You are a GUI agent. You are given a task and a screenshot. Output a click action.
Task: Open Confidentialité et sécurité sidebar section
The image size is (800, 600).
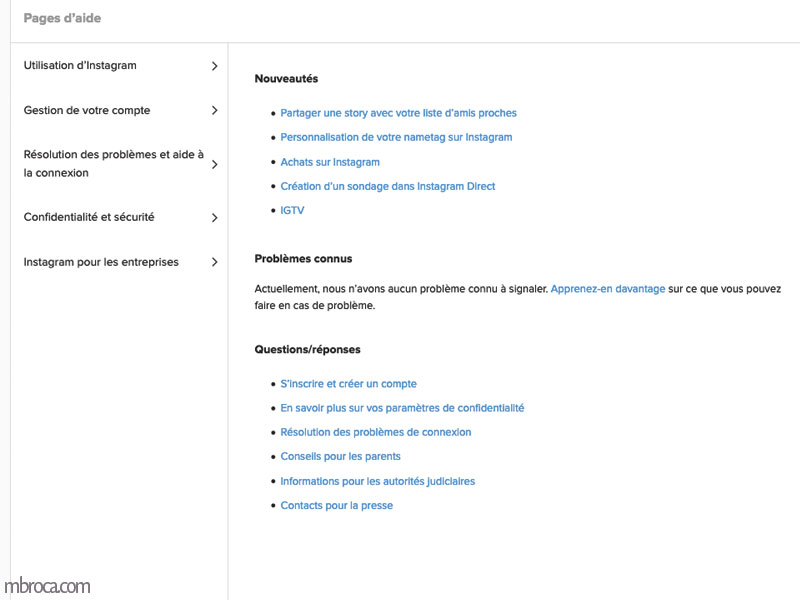tap(89, 217)
